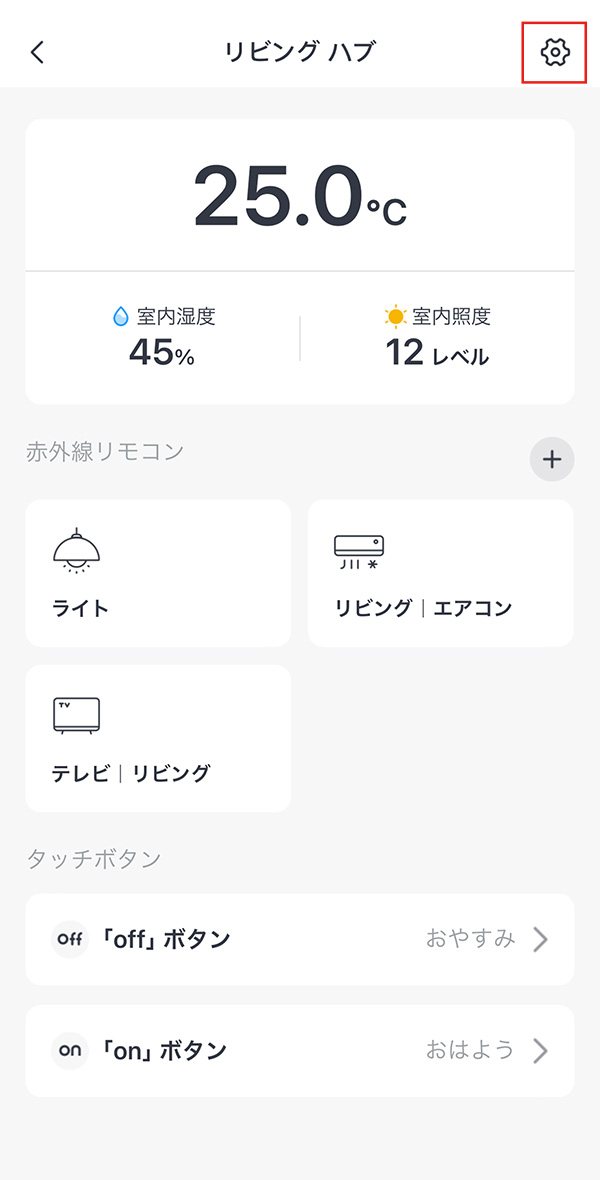Expand the おやすみ chevron arrow
The image size is (600, 1180).
click(540, 939)
